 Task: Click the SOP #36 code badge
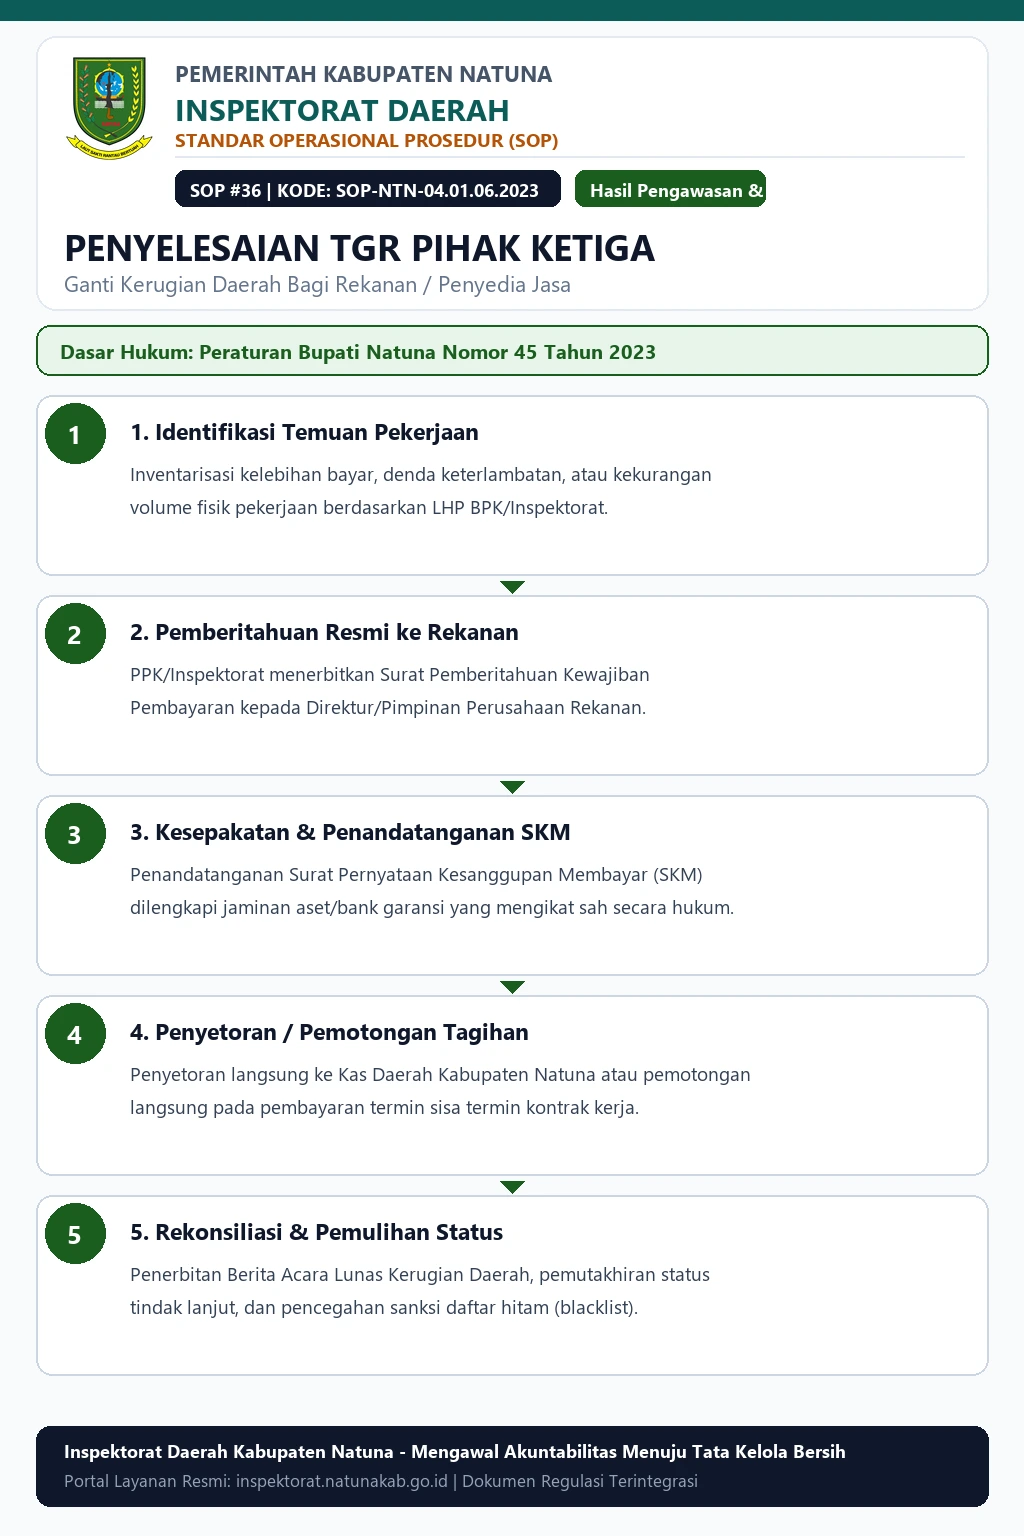[367, 190]
